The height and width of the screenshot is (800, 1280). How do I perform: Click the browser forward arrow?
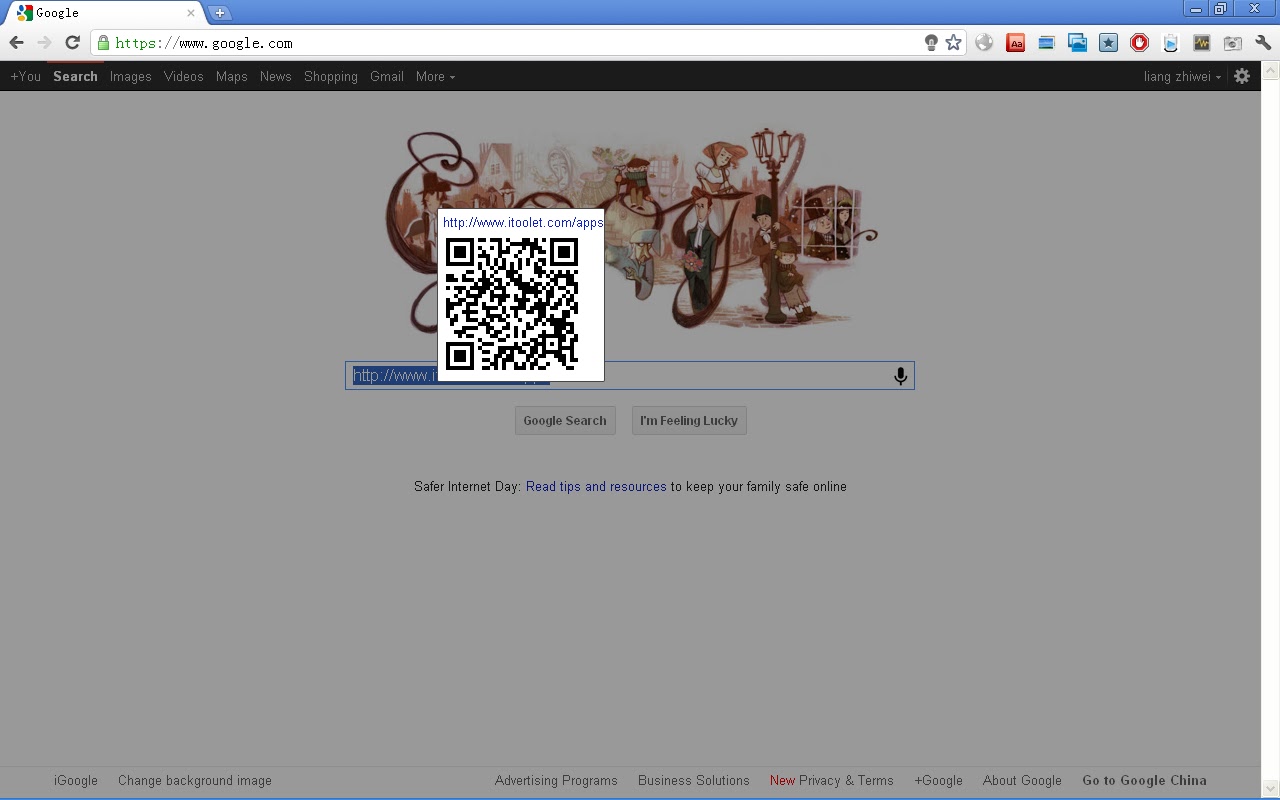click(x=44, y=43)
